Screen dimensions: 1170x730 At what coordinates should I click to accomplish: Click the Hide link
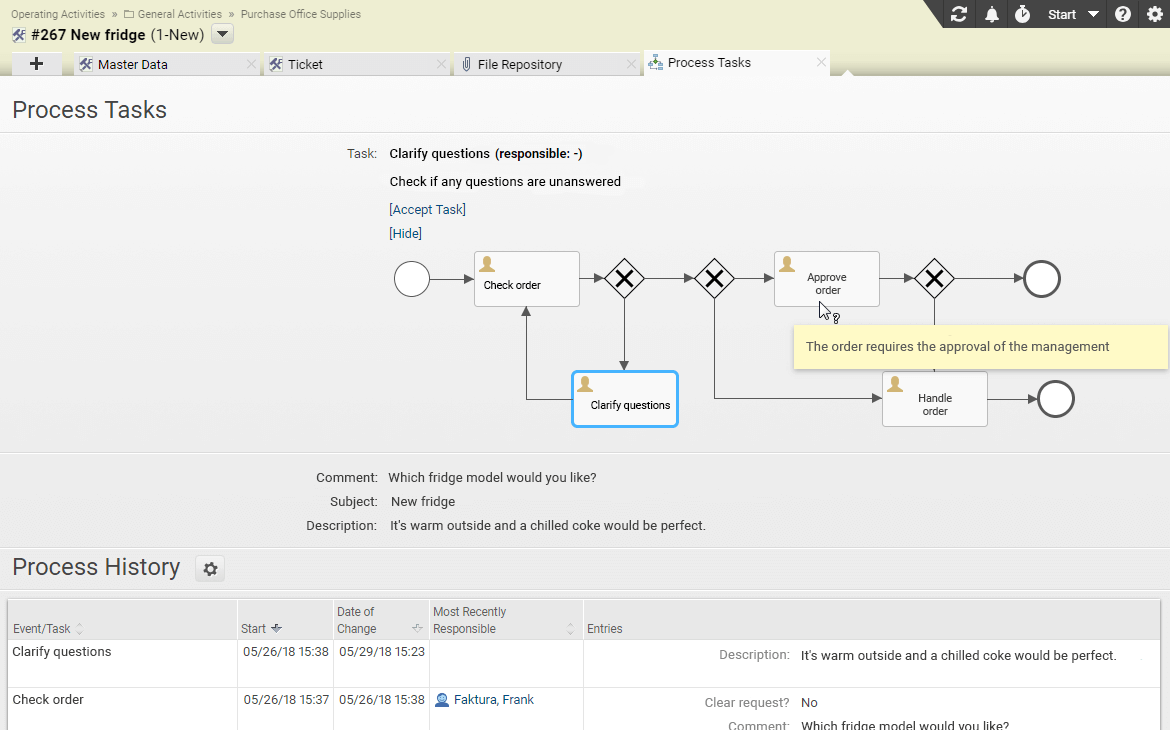tap(405, 234)
